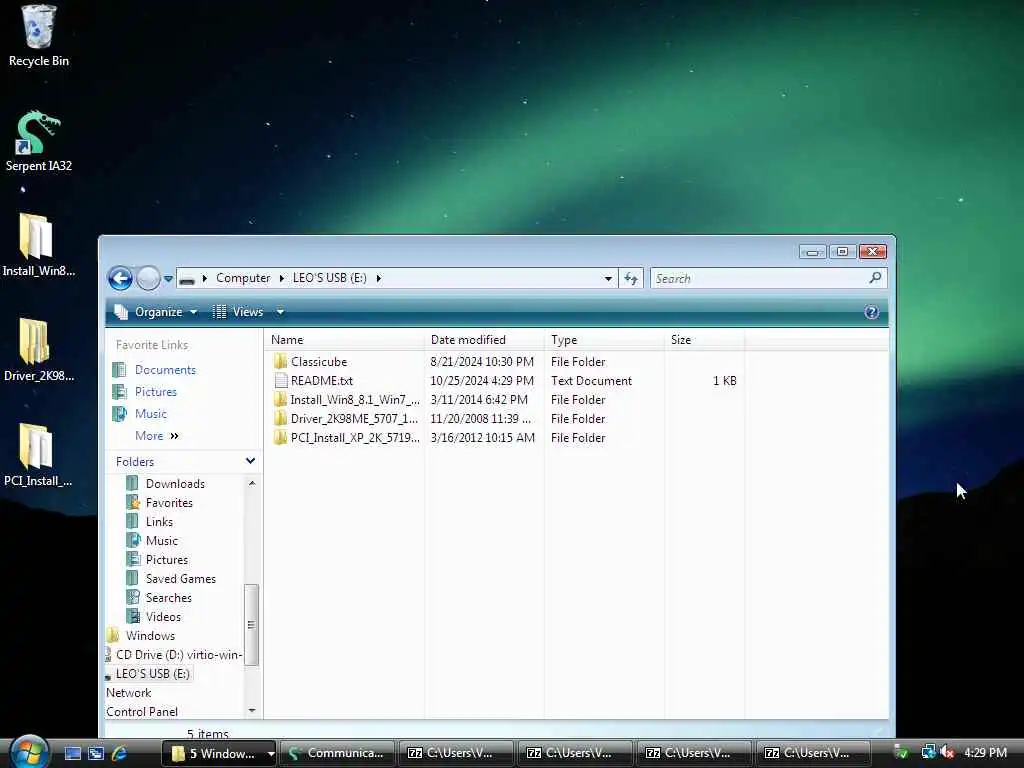Open the Organize menu

pos(155,312)
